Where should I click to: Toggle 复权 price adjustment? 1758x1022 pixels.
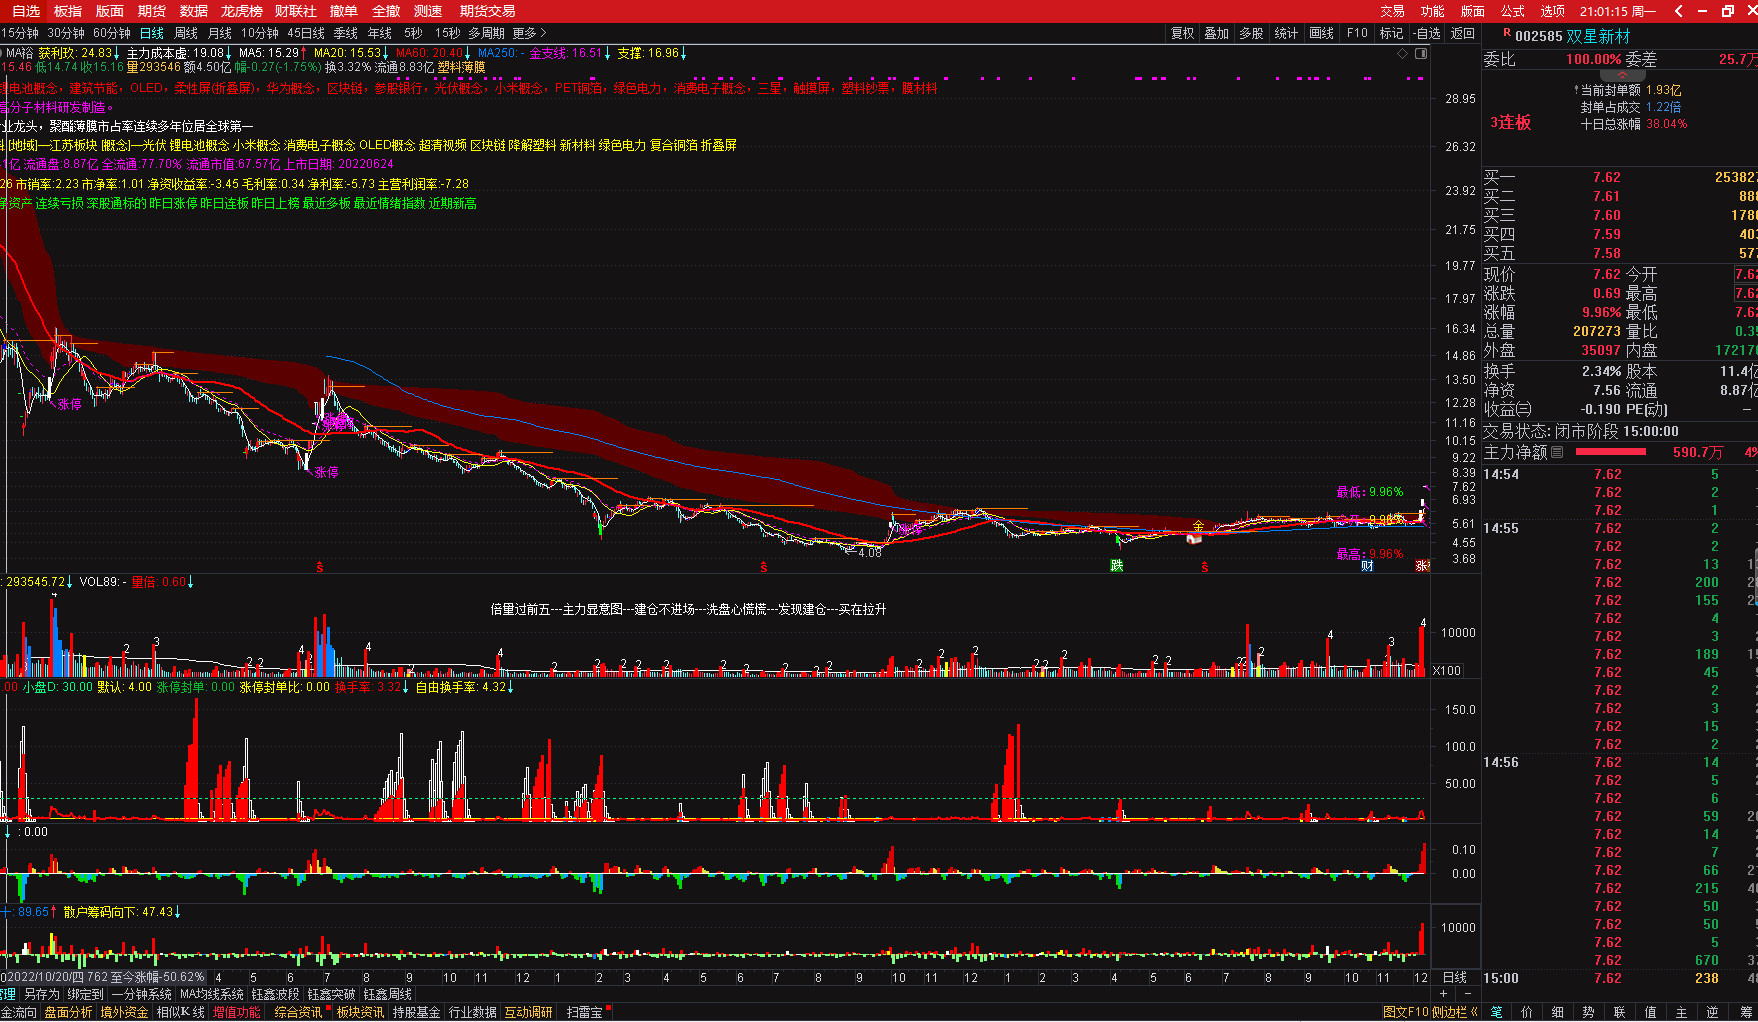pyautogui.click(x=1182, y=33)
